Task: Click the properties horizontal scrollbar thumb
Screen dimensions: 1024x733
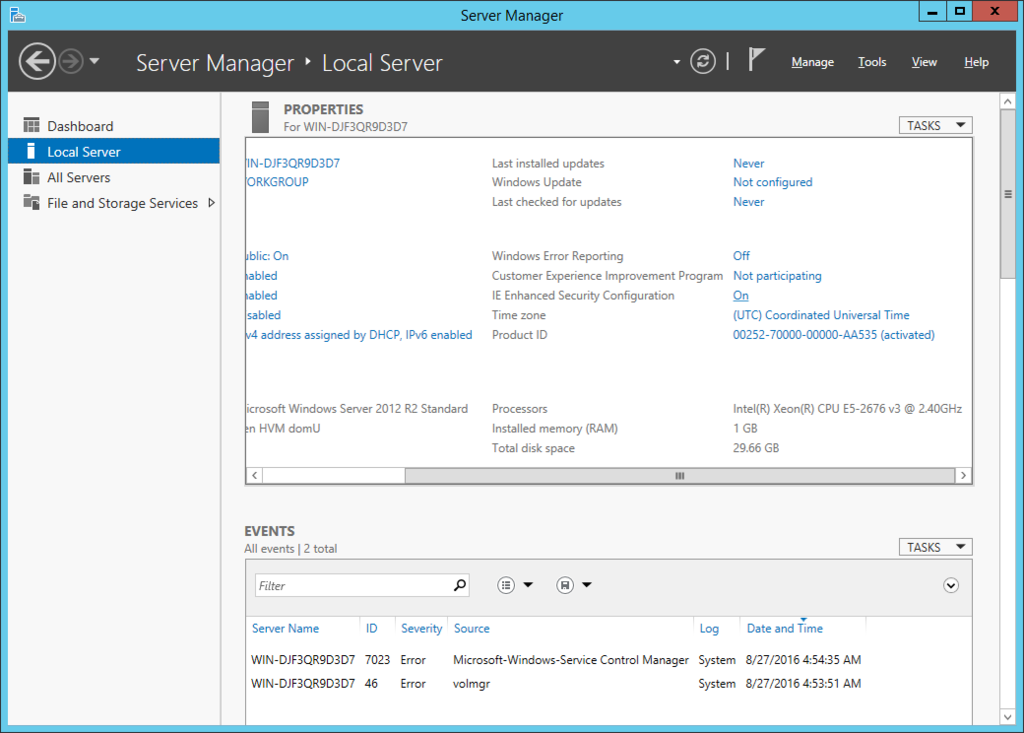Action: (679, 476)
